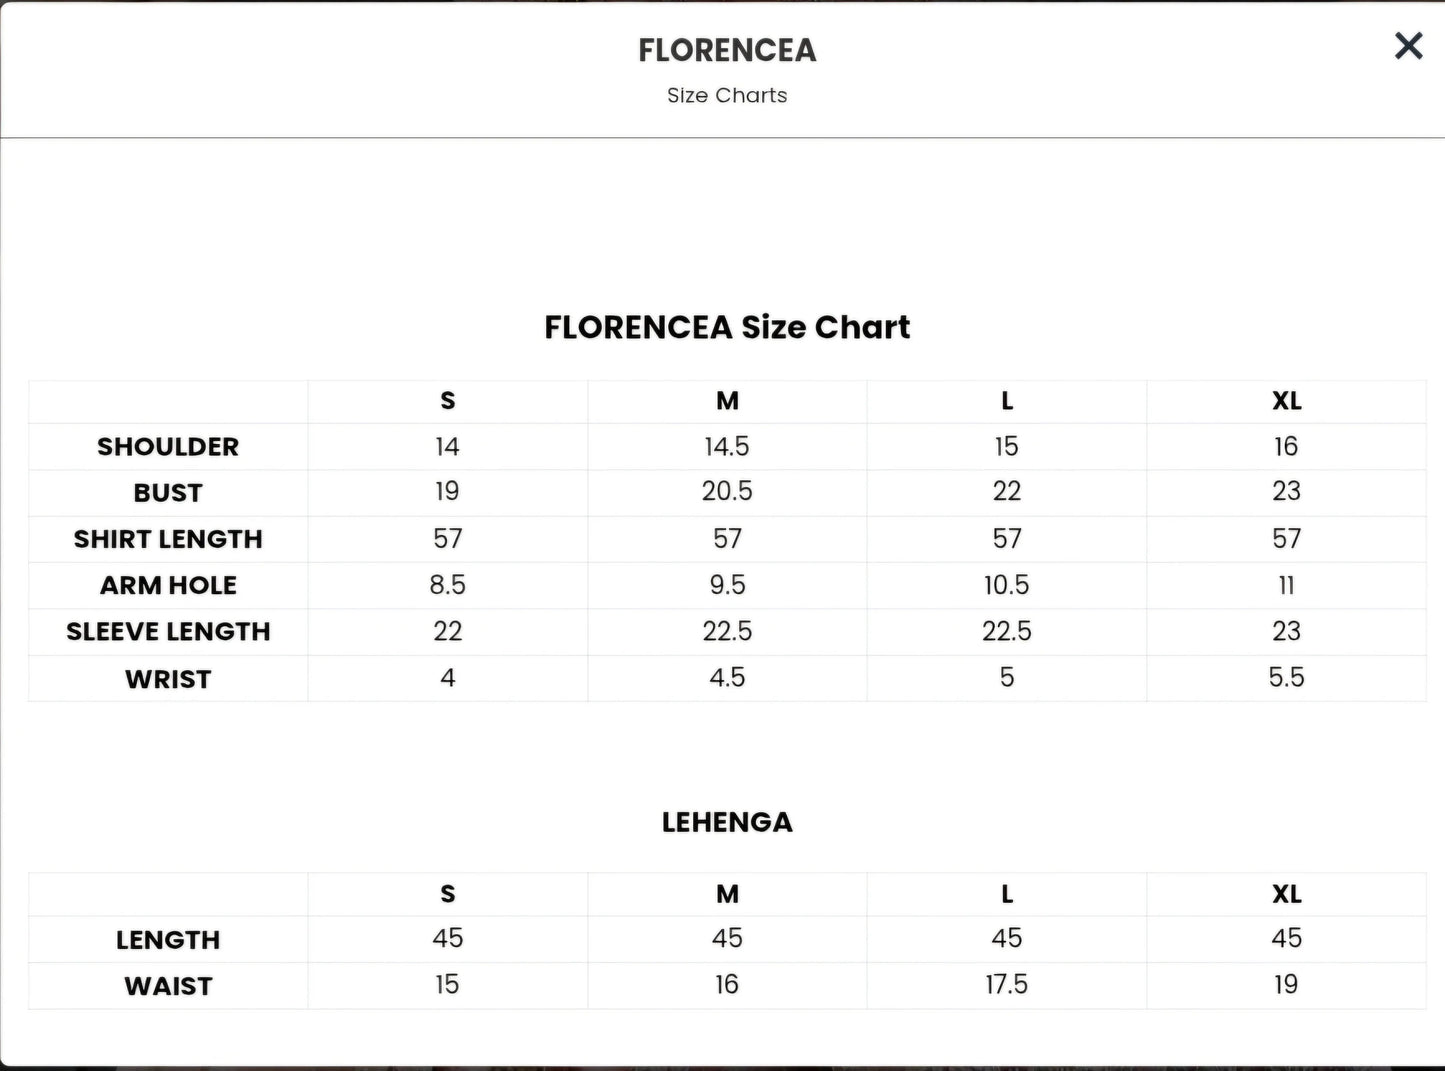Click the waist value 17.5 for size L
The image size is (1445, 1071).
click(x=1006, y=984)
